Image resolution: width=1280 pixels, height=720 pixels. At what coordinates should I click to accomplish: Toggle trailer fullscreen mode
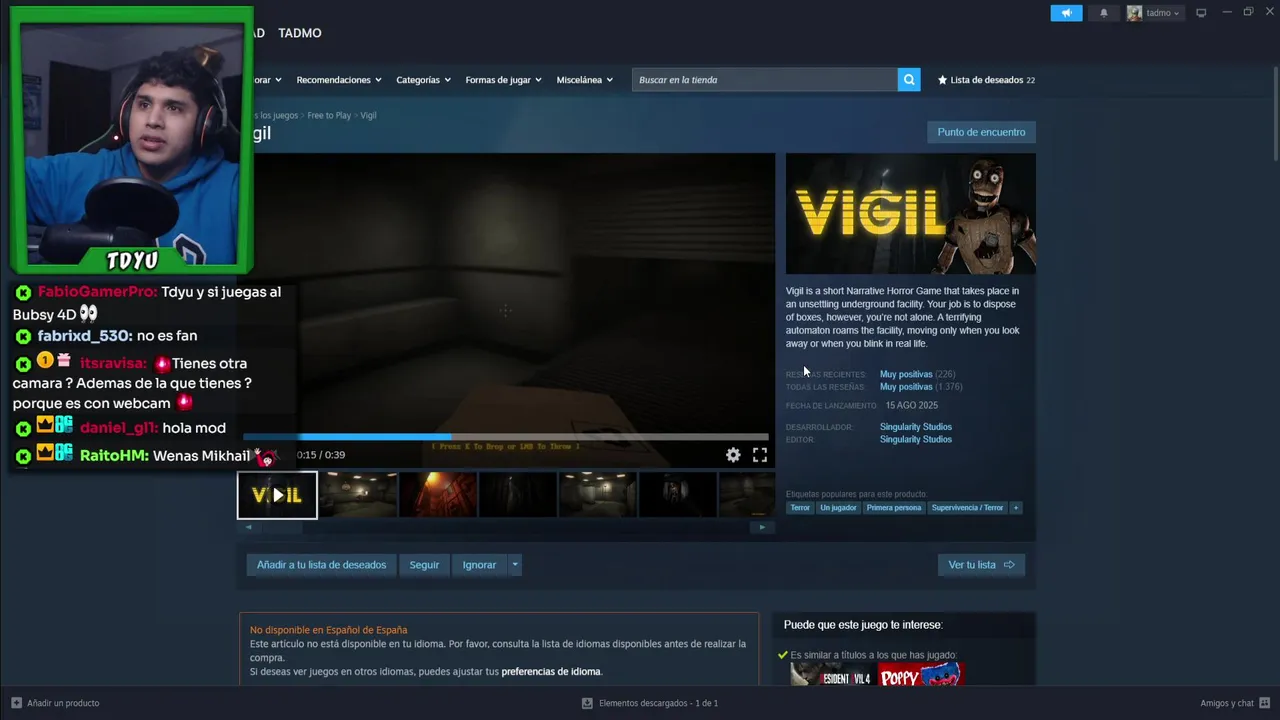760,455
